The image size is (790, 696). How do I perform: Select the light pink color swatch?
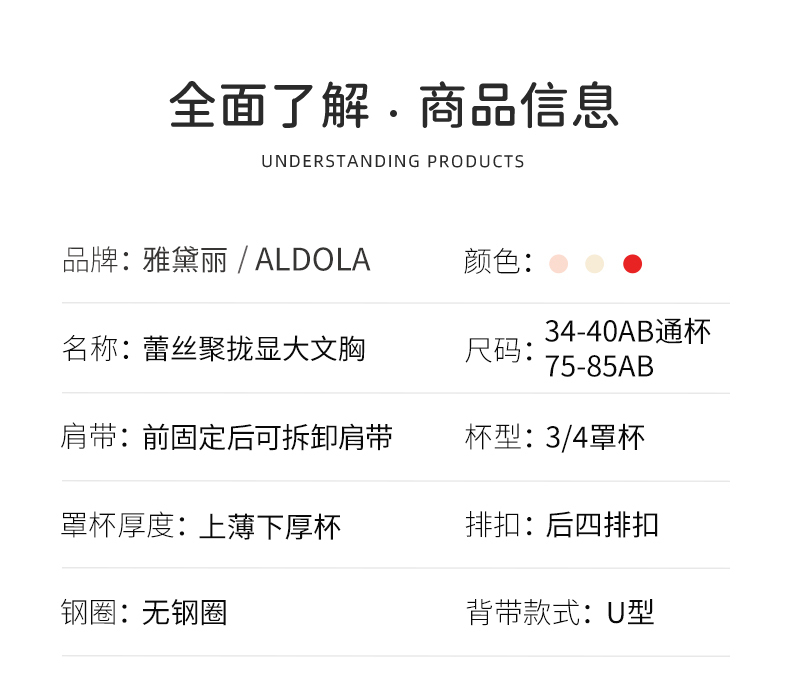pos(558,264)
